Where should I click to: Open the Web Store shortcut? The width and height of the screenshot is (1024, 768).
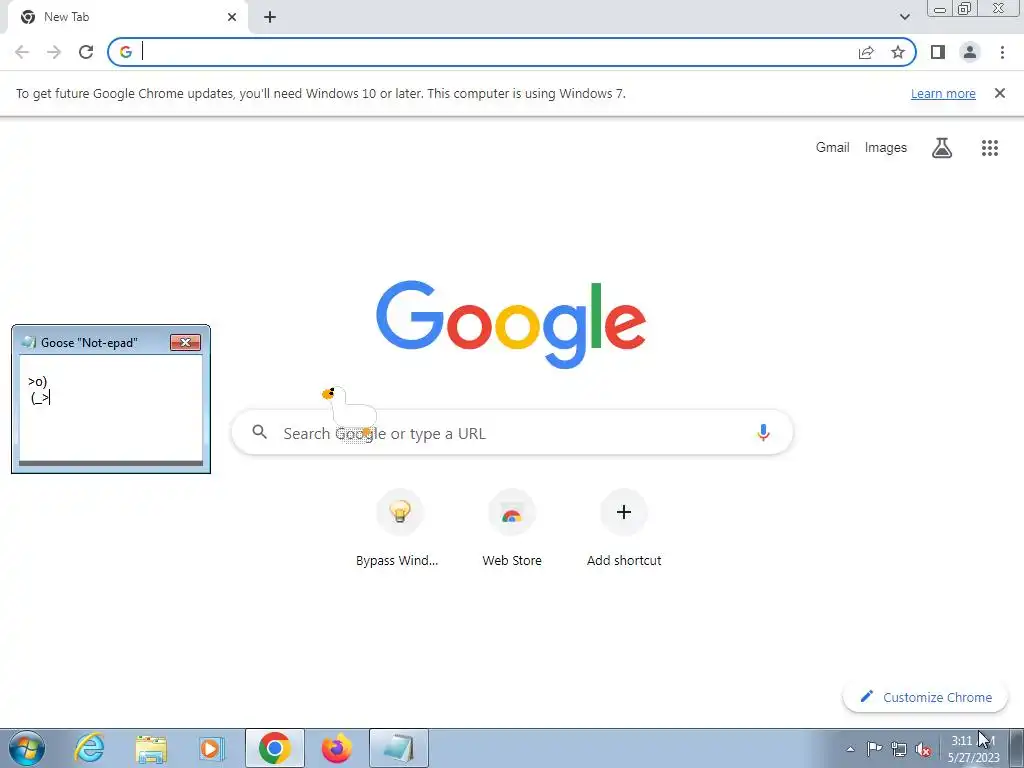coord(511,530)
